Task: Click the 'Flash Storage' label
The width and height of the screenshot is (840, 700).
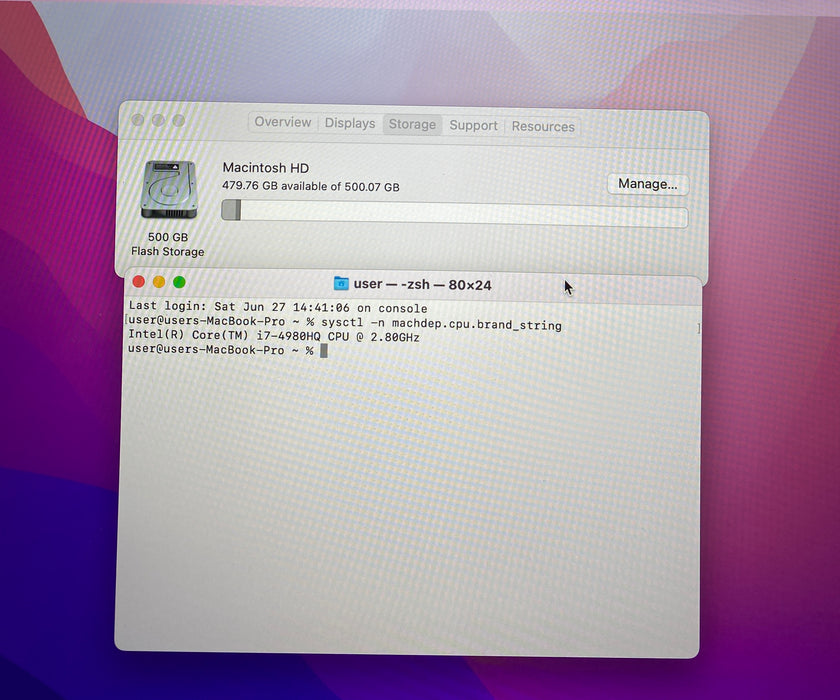Action: tap(168, 251)
